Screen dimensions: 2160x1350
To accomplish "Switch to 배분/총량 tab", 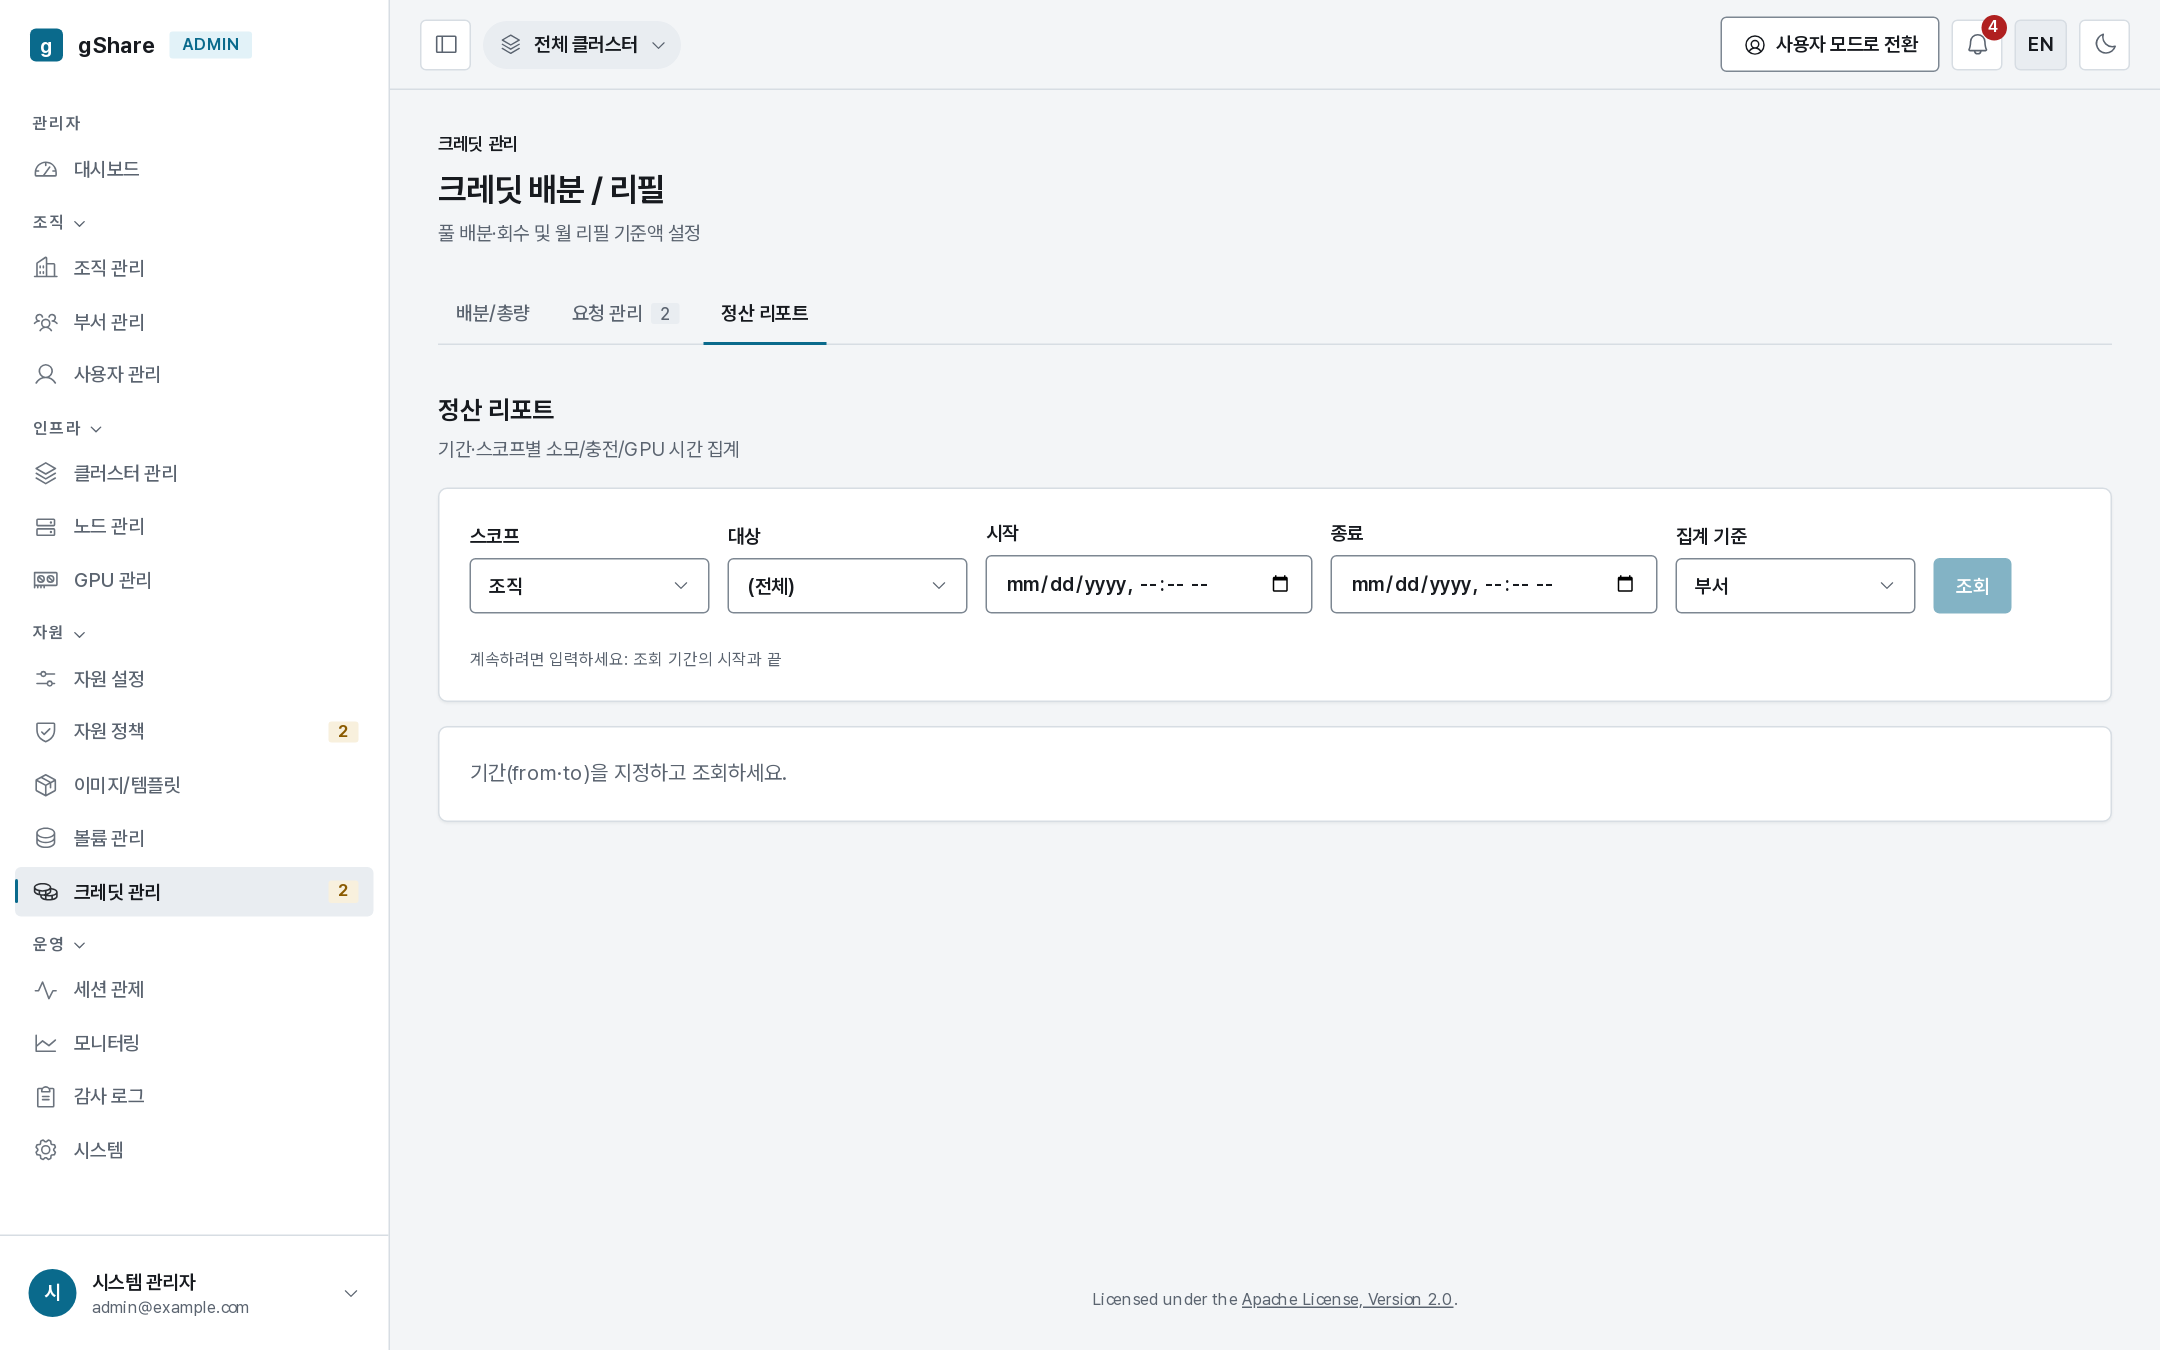I will coord(493,313).
